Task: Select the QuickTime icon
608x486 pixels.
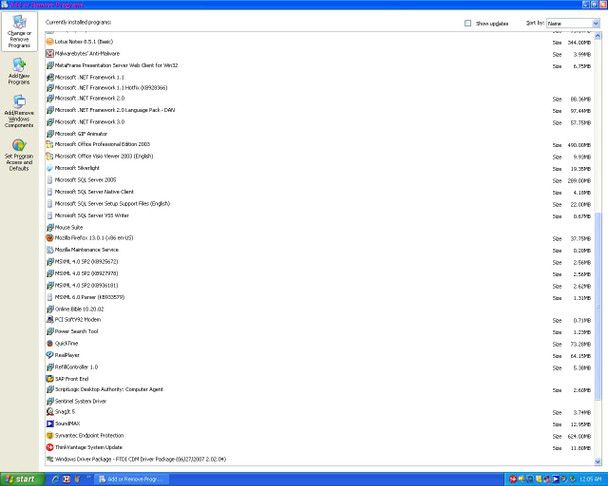Action: [50, 343]
